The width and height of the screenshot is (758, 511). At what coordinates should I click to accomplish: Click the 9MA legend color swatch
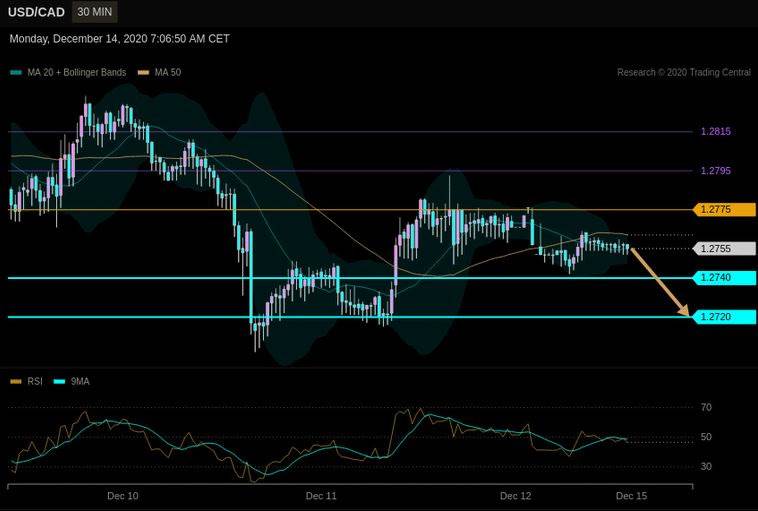[x=59, y=381]
